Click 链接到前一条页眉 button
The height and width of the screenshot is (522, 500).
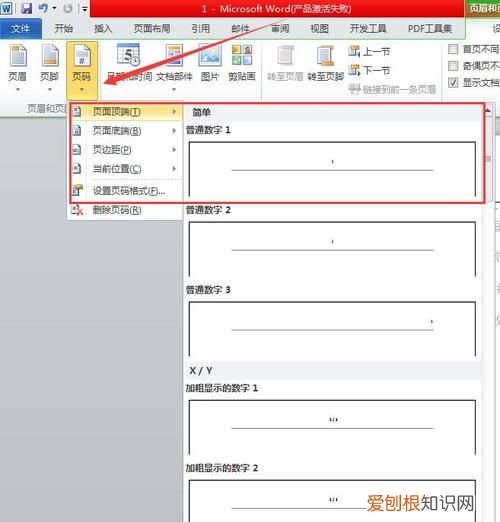[392, 89]
